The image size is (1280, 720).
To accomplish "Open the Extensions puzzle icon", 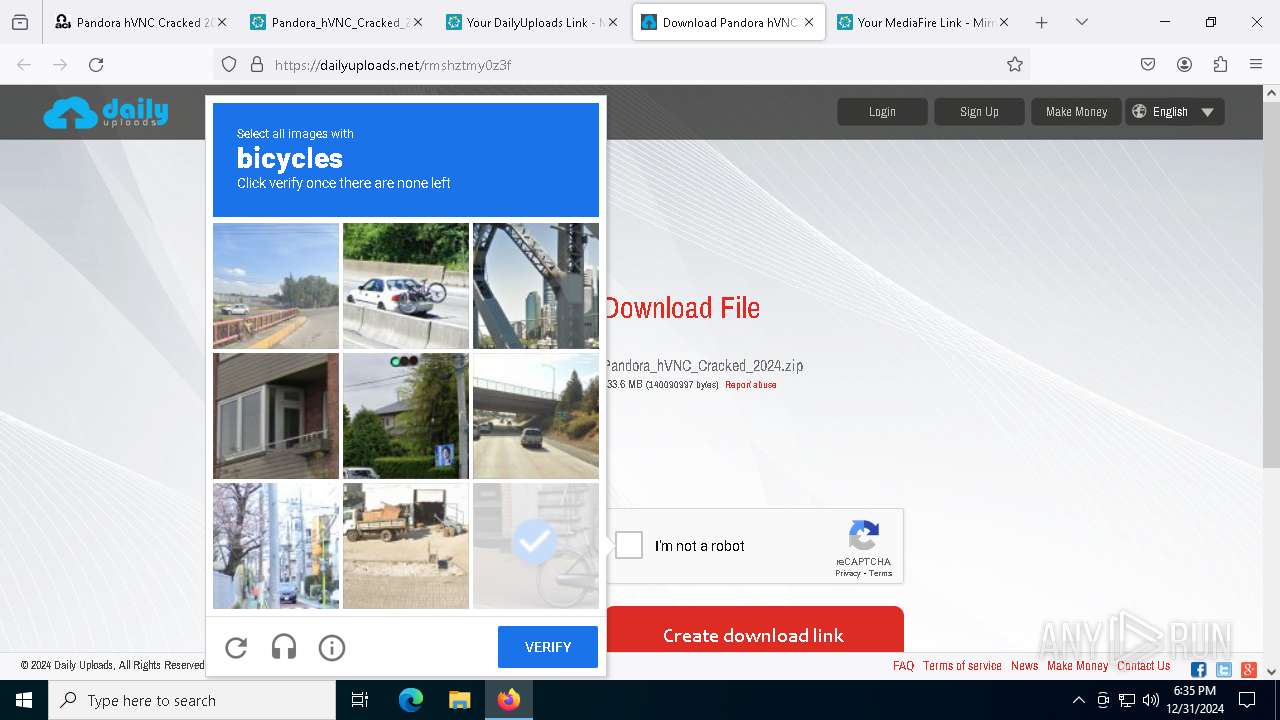I will coord(1220,64).
